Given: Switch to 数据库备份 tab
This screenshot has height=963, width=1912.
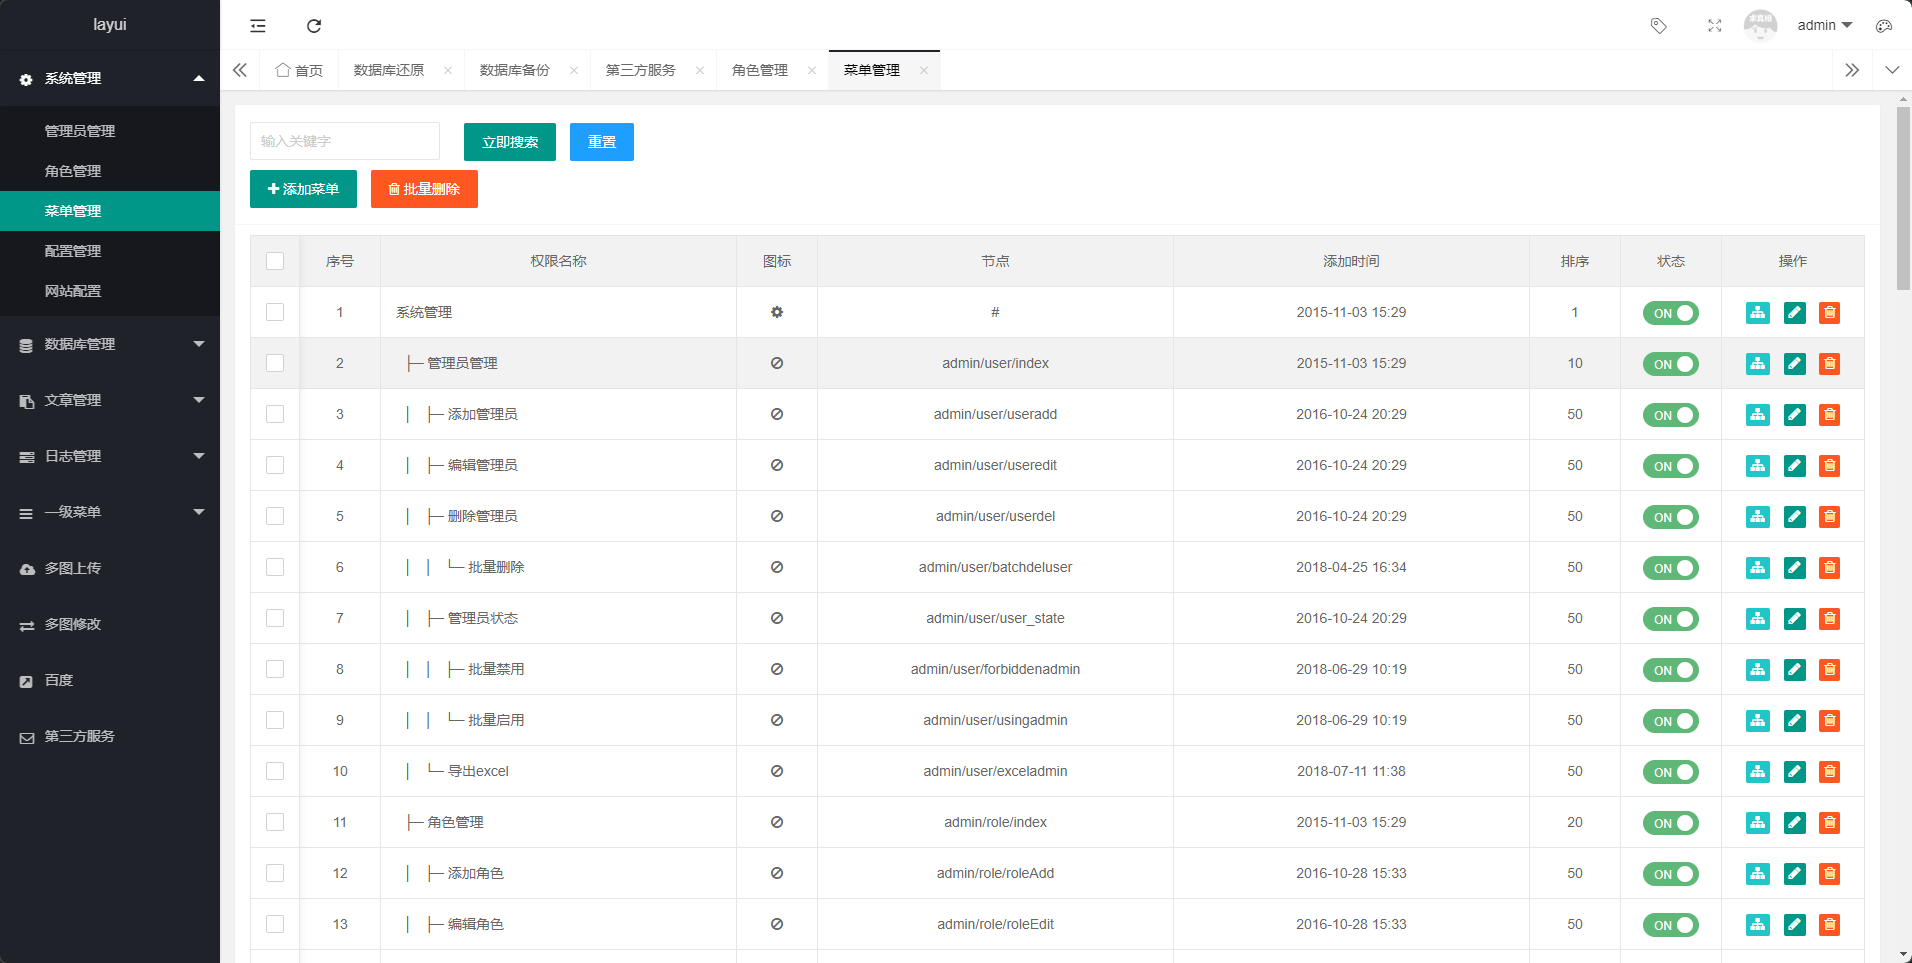Looking at the screenshot, I should tap(515, 70).
